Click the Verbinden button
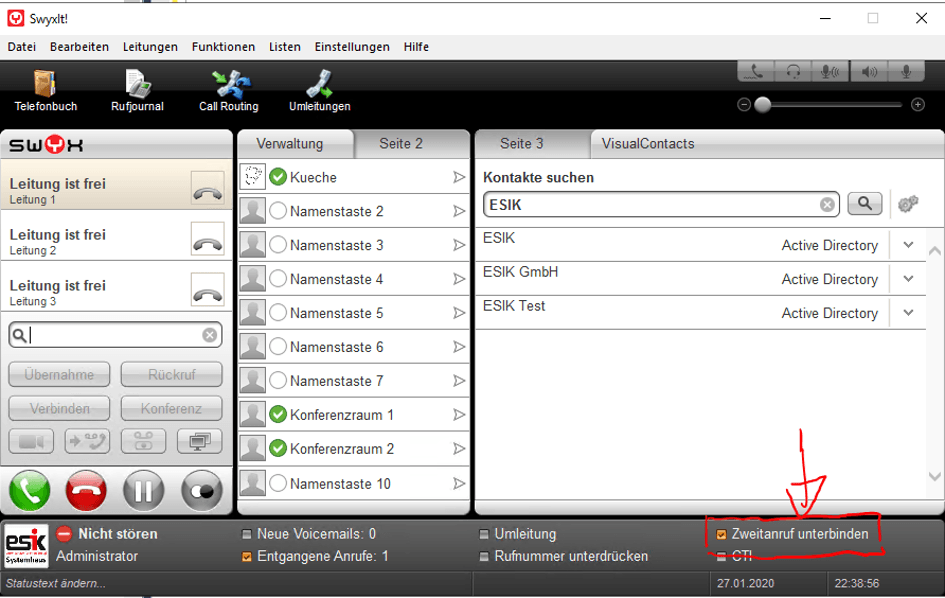 [x=59, y=408]
